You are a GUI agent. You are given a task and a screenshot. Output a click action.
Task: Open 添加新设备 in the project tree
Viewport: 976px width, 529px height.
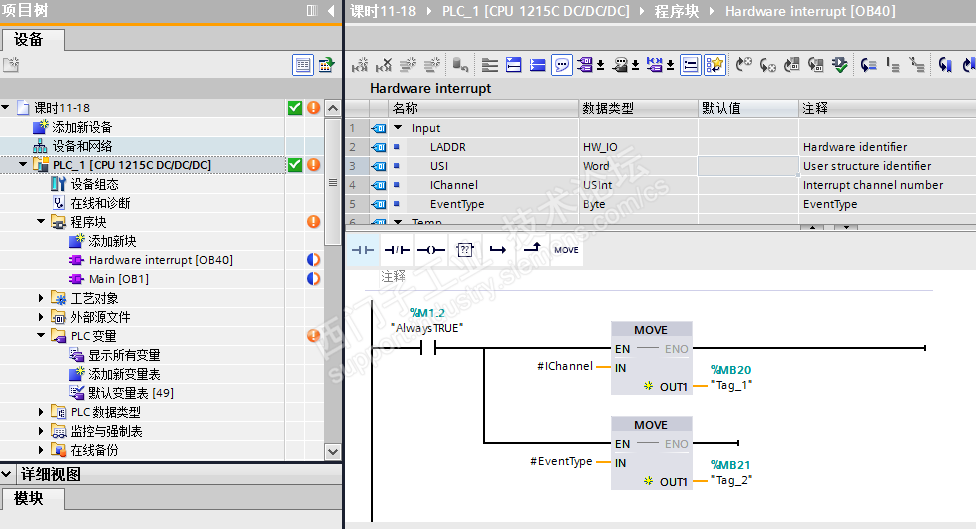coord(82,127)
